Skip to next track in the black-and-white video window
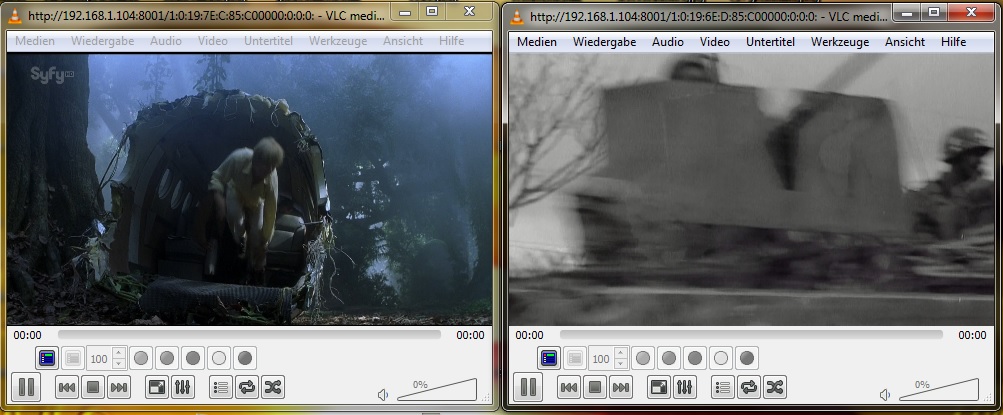Image resolution: width=1003 pixels, height=415 pixels. [621, 387]
